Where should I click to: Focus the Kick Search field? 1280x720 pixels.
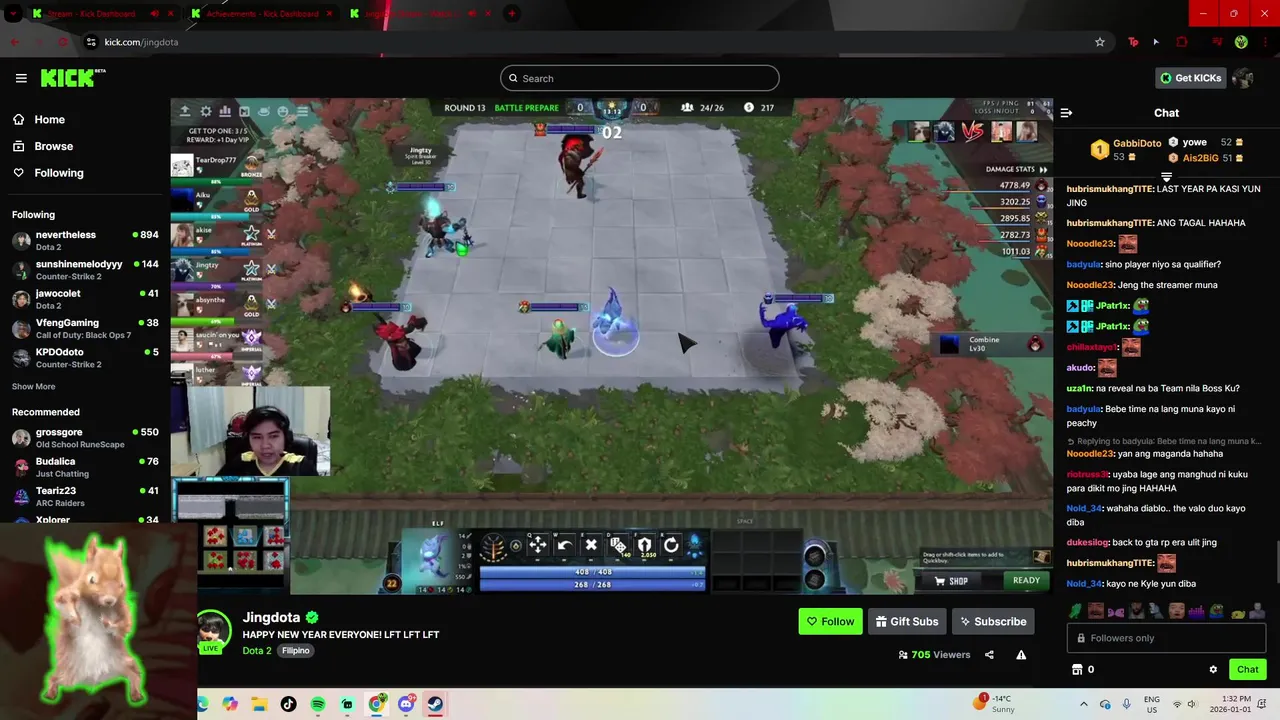(640, 78)
